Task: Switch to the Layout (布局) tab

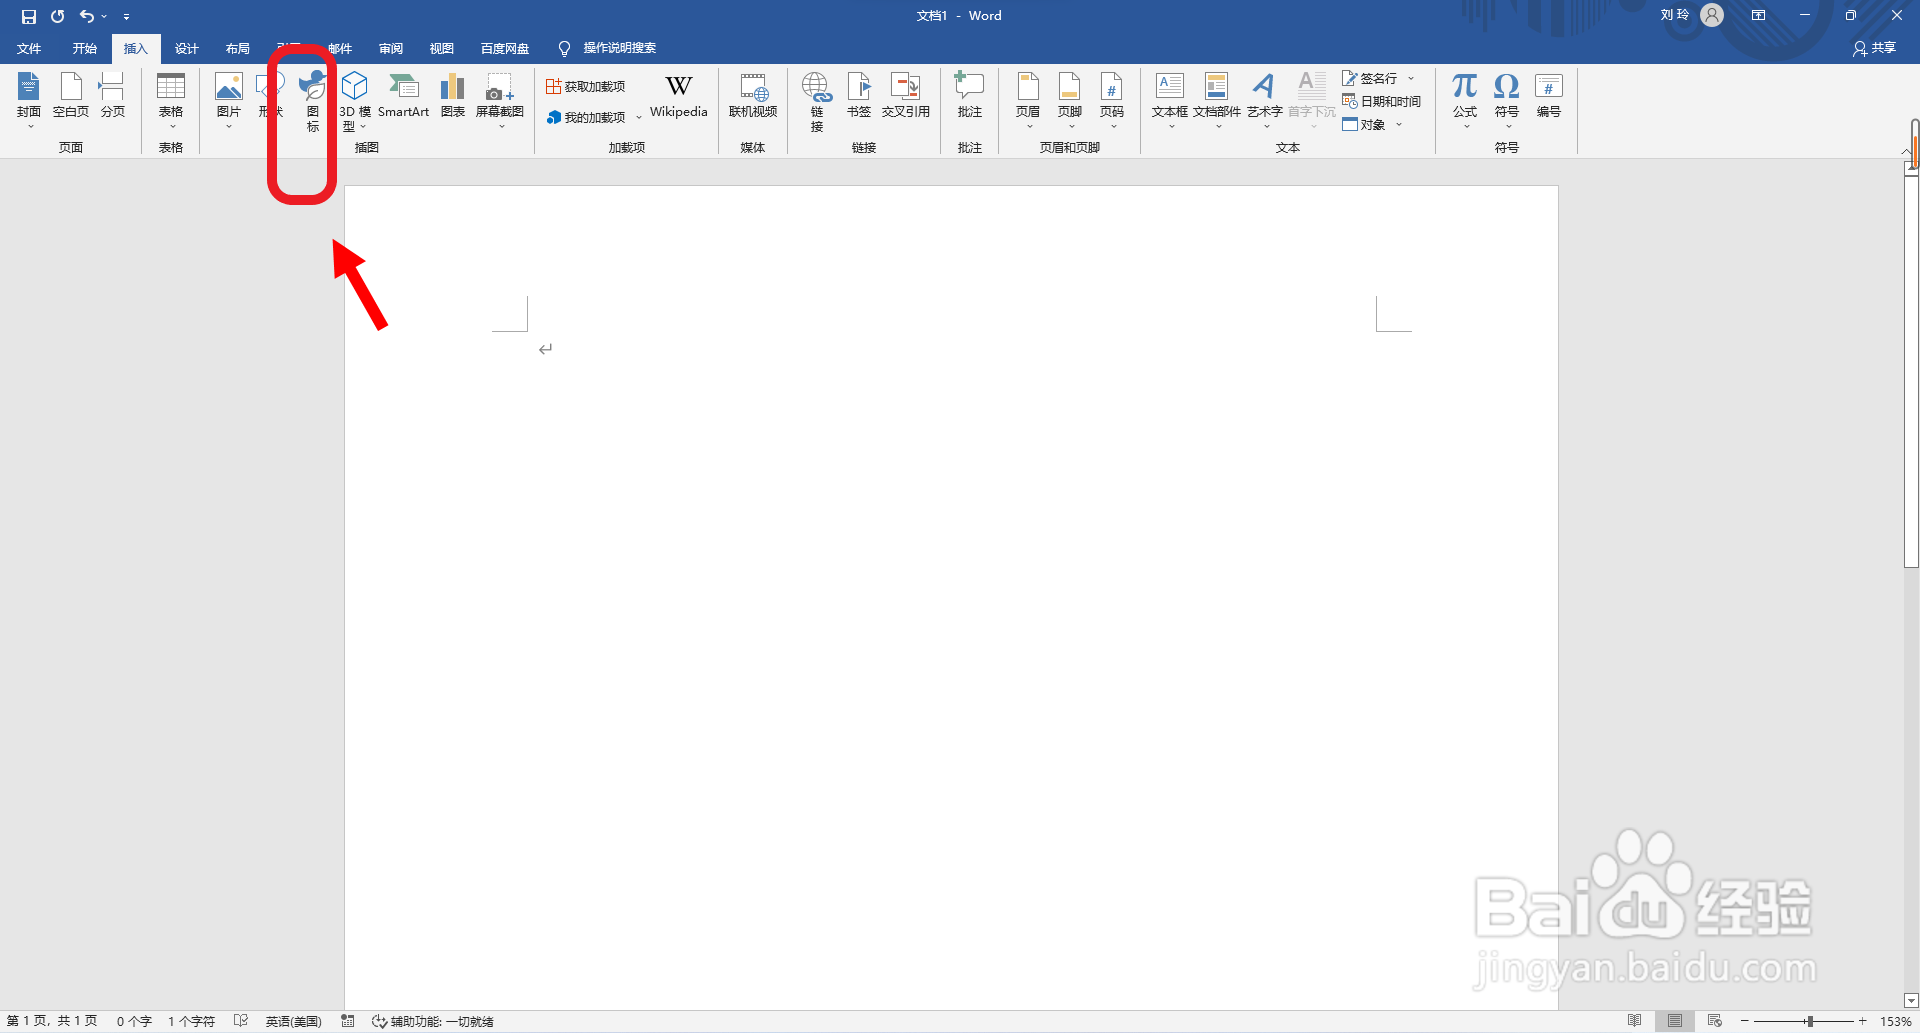Action: (x=237, y=48)
